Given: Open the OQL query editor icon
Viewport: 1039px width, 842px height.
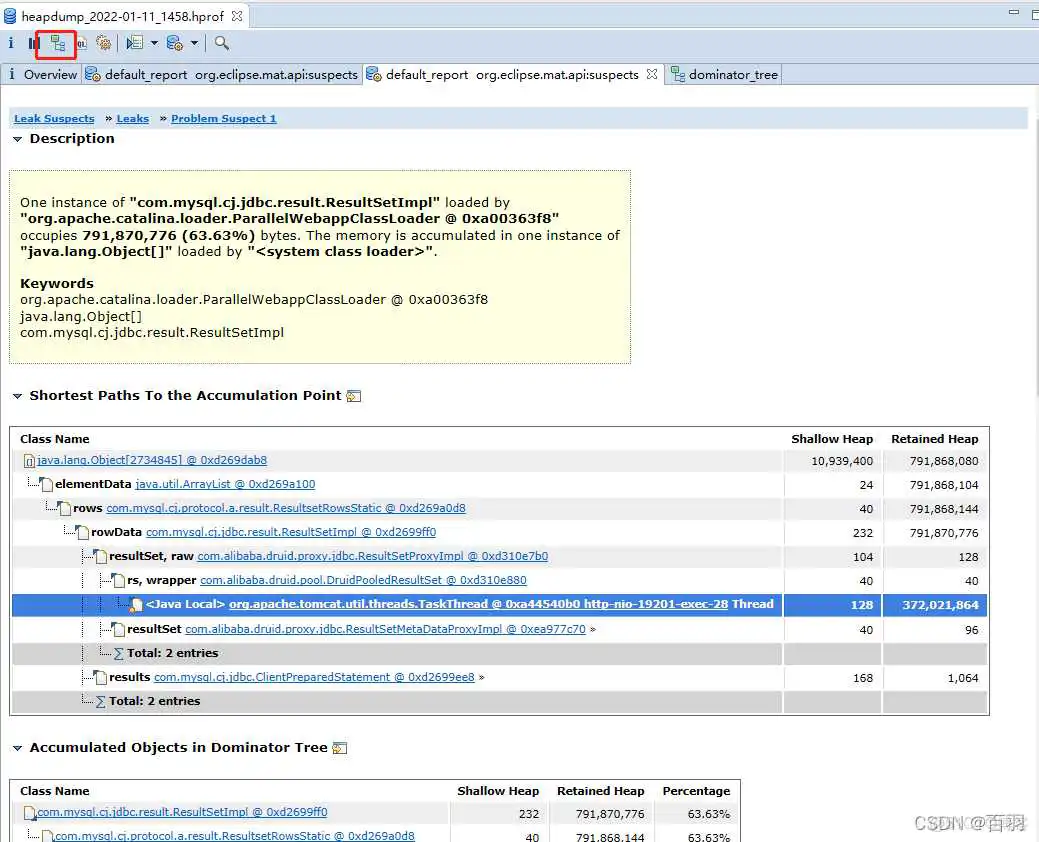Looking at the screenshot, I should (x=81, y=43).
